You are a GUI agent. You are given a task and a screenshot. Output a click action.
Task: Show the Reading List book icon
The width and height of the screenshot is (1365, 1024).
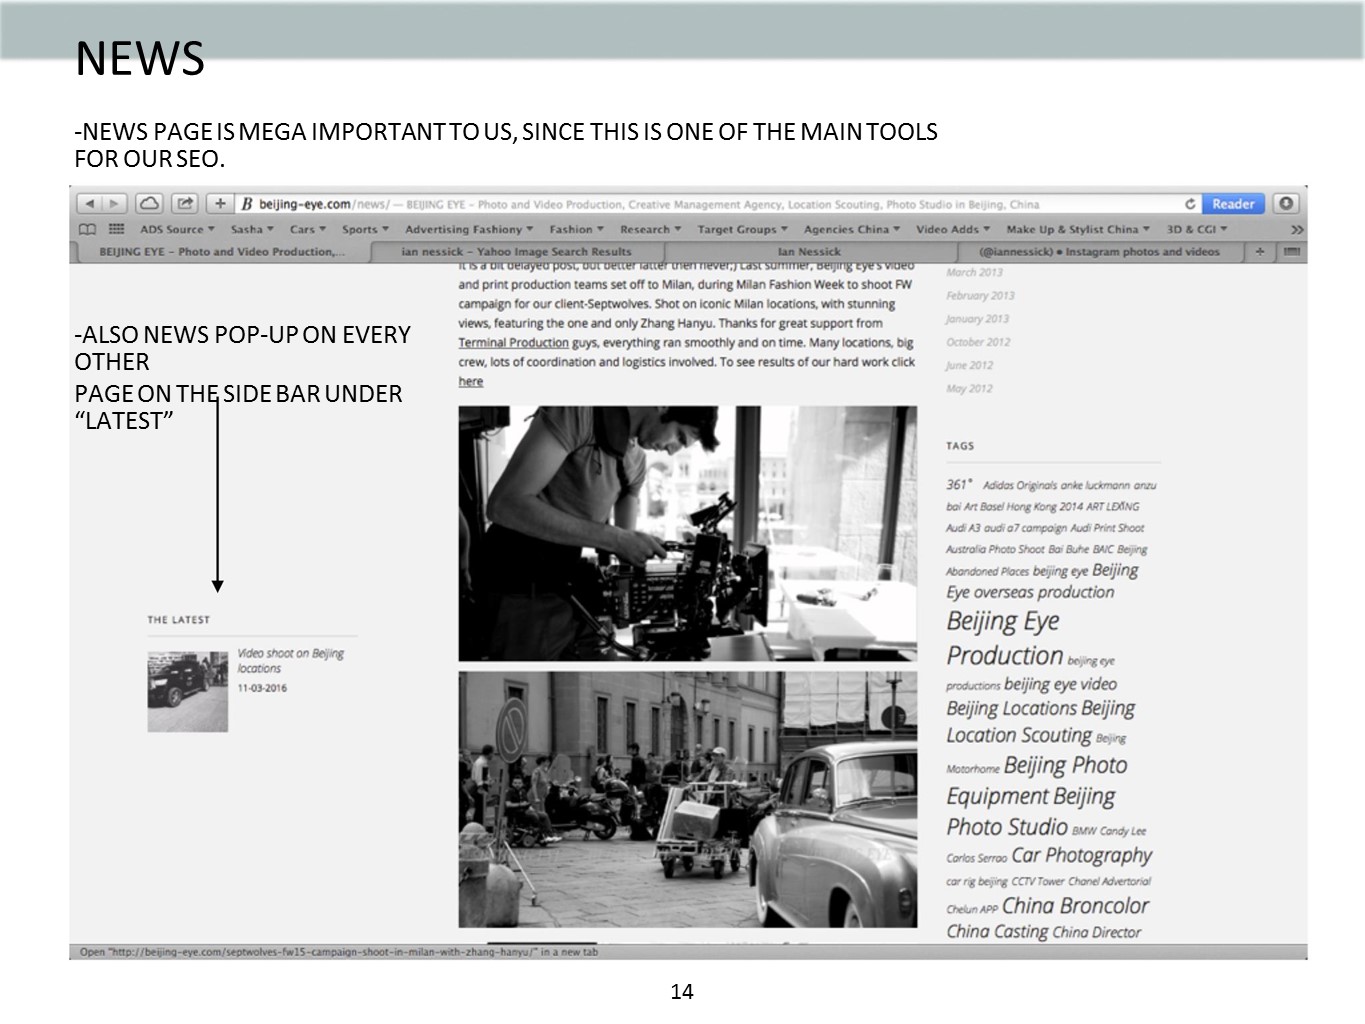coord(88,229)
